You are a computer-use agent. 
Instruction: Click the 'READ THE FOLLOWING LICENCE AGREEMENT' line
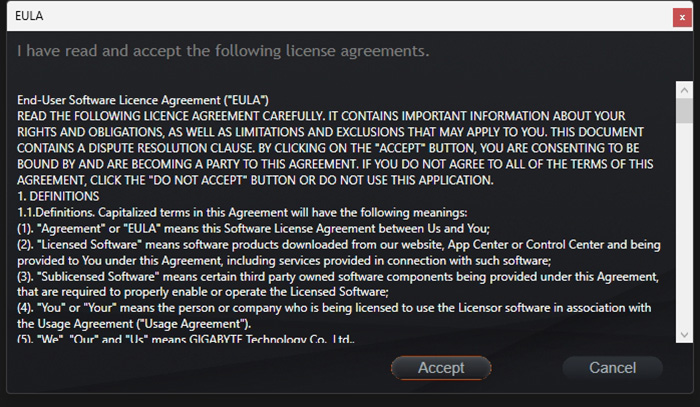coord(321,116)
